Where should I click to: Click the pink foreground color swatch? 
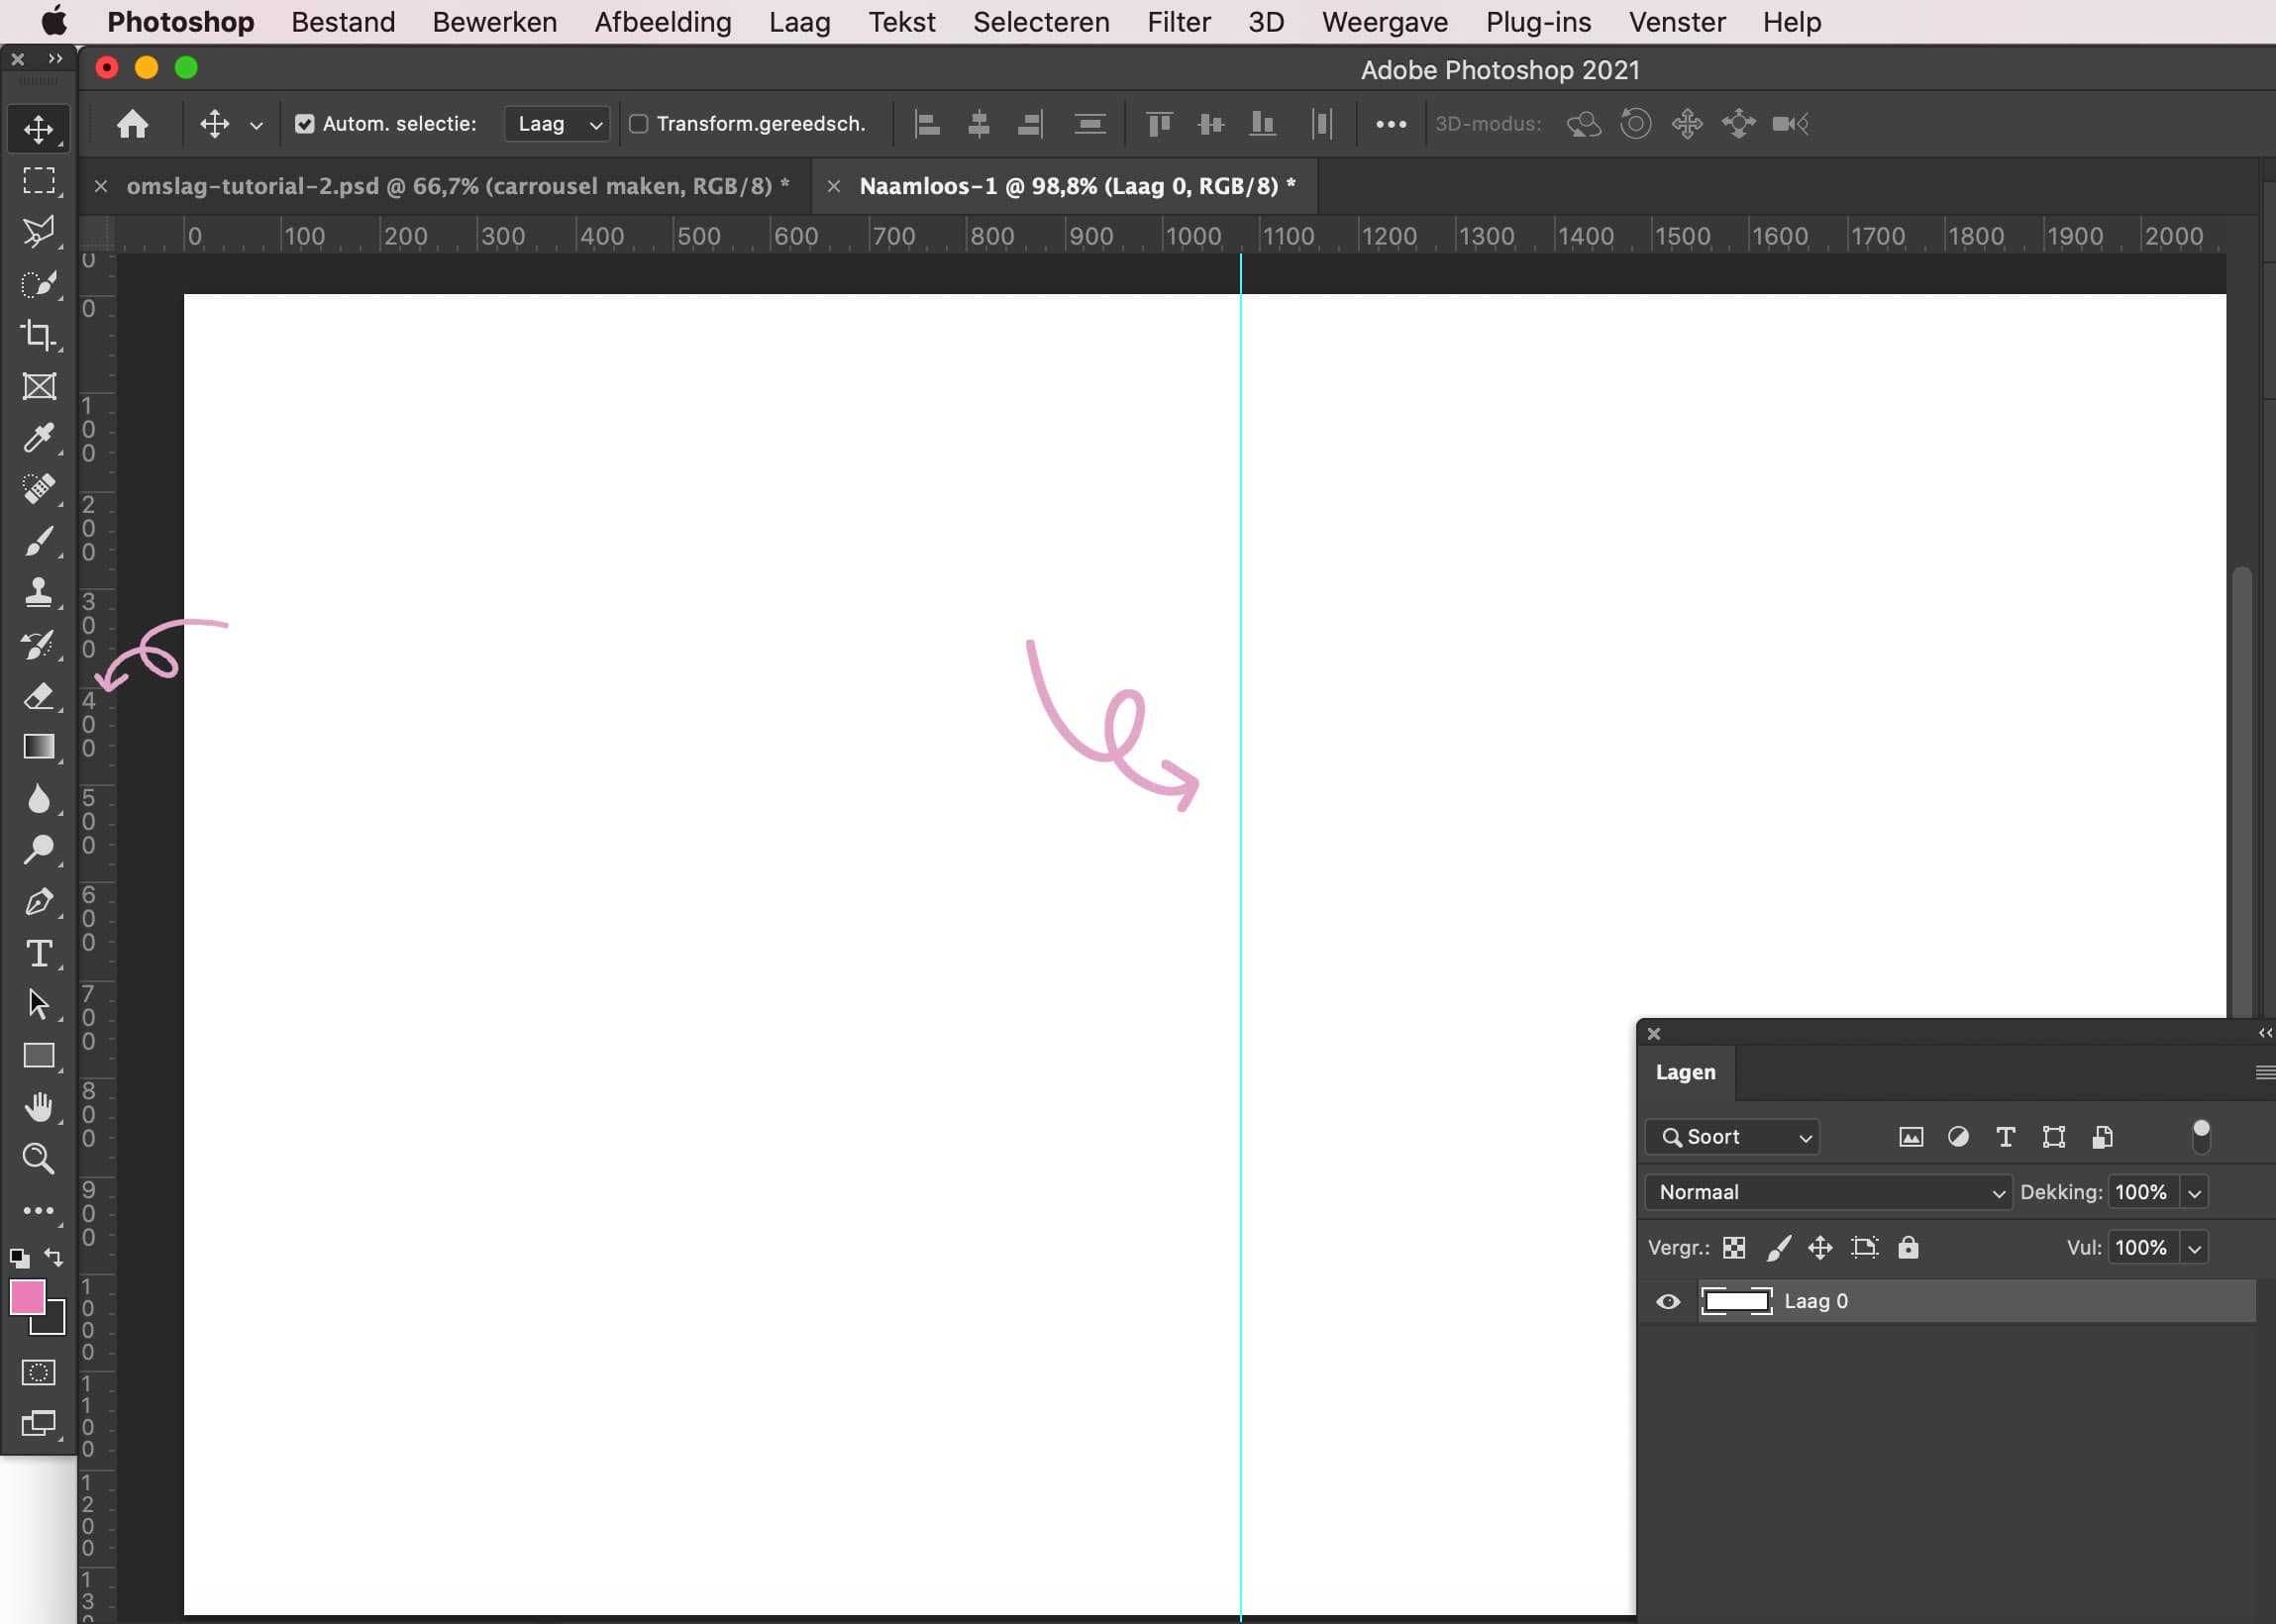coord(27,1297)
